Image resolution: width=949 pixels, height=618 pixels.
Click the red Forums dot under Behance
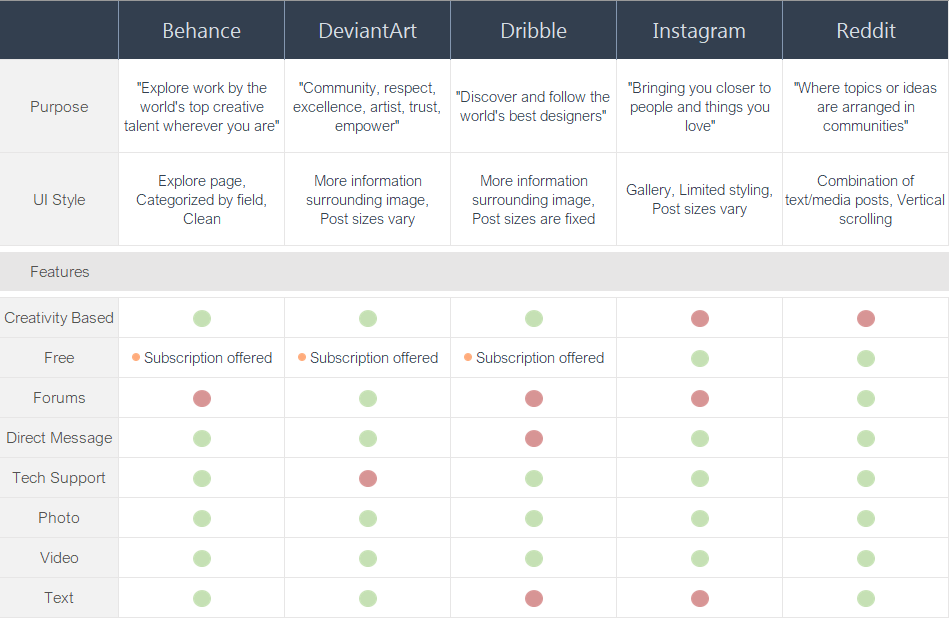202,398
